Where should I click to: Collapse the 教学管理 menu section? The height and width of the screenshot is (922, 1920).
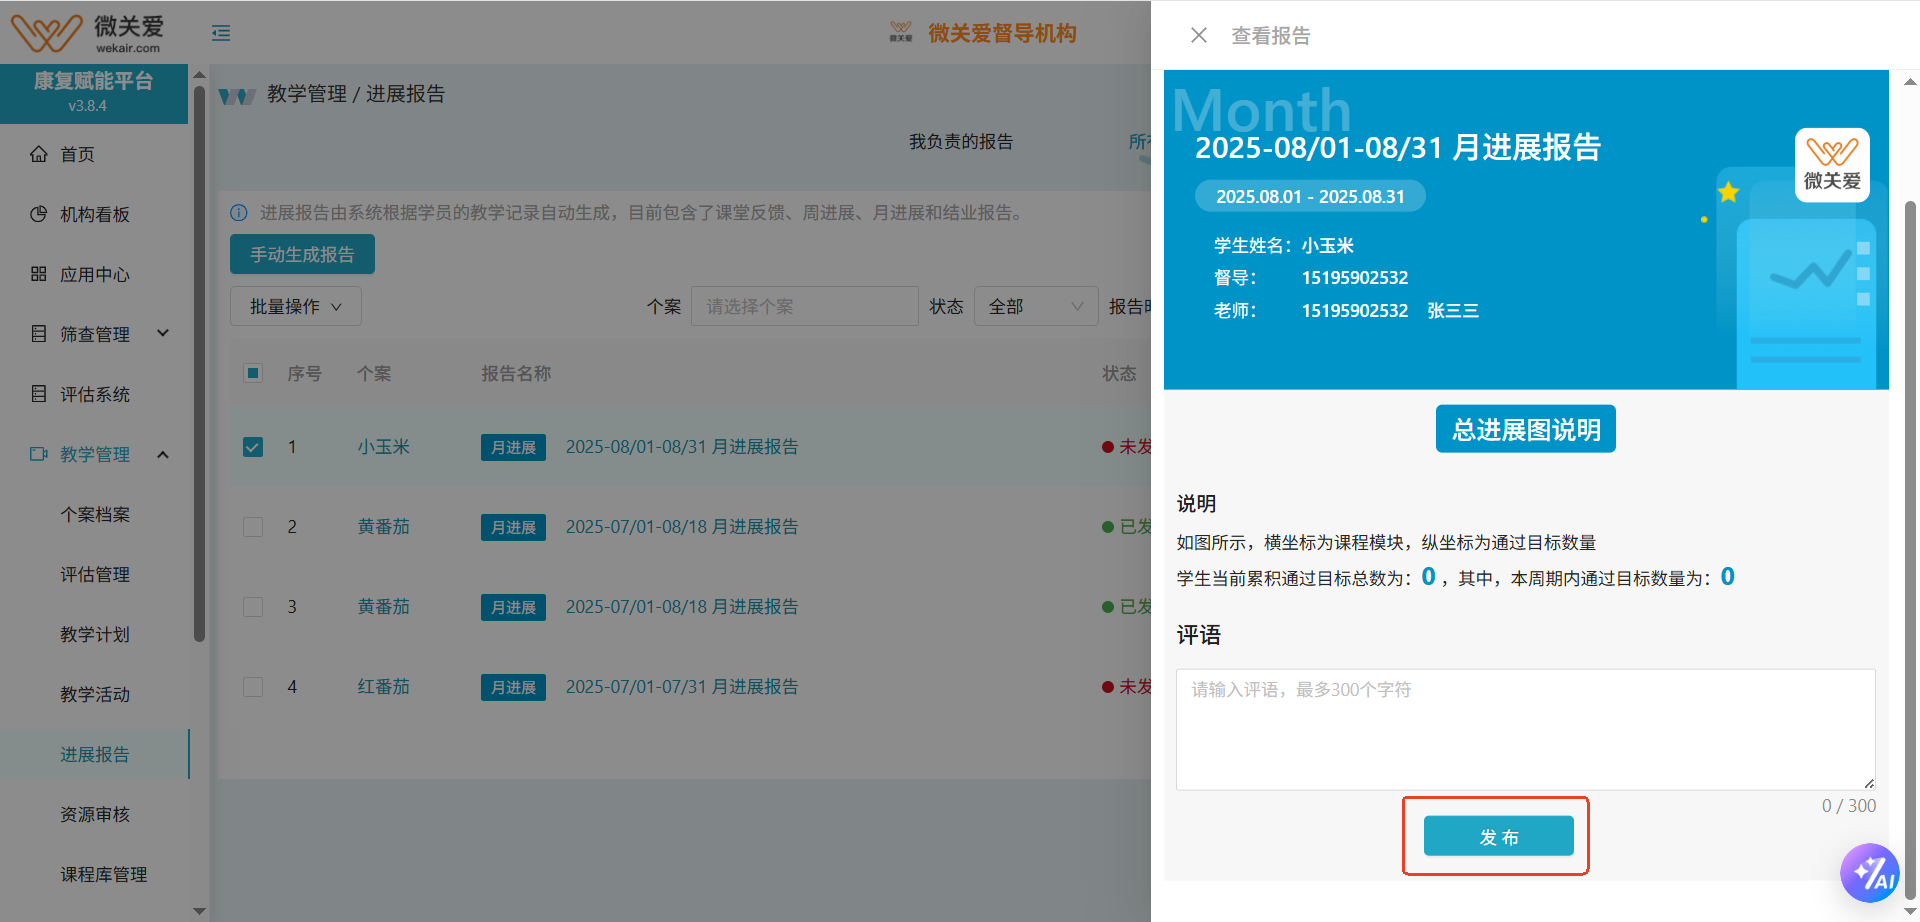coord(163,454)
